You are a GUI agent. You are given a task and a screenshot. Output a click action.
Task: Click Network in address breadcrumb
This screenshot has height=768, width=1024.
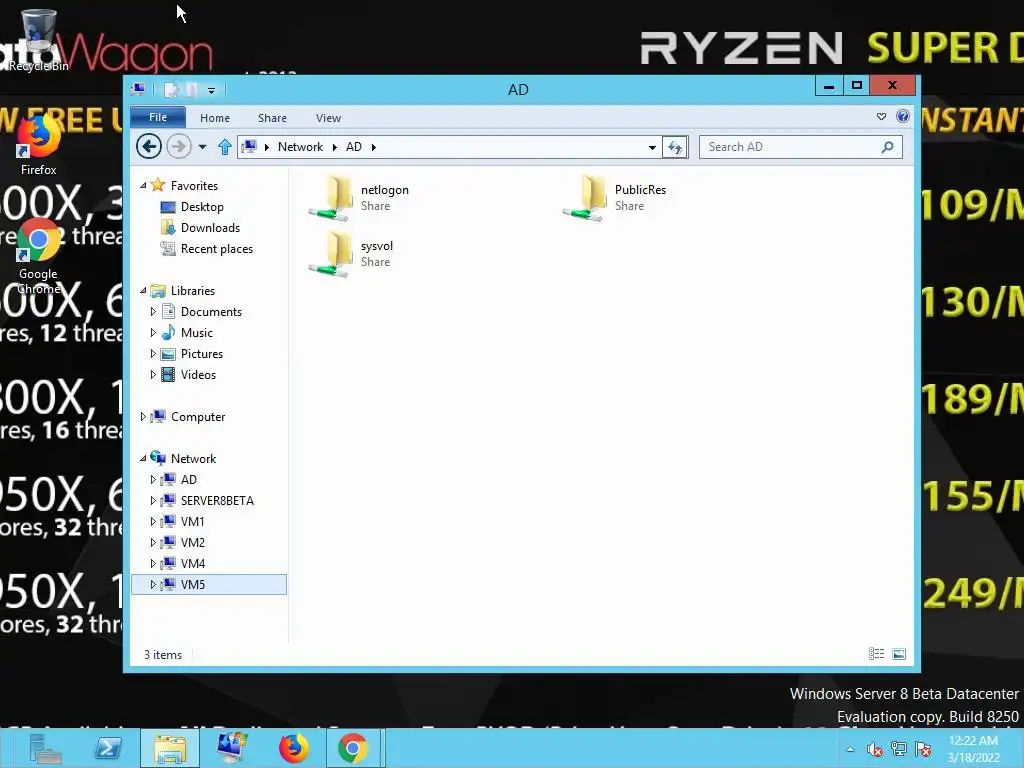[300, 147]
